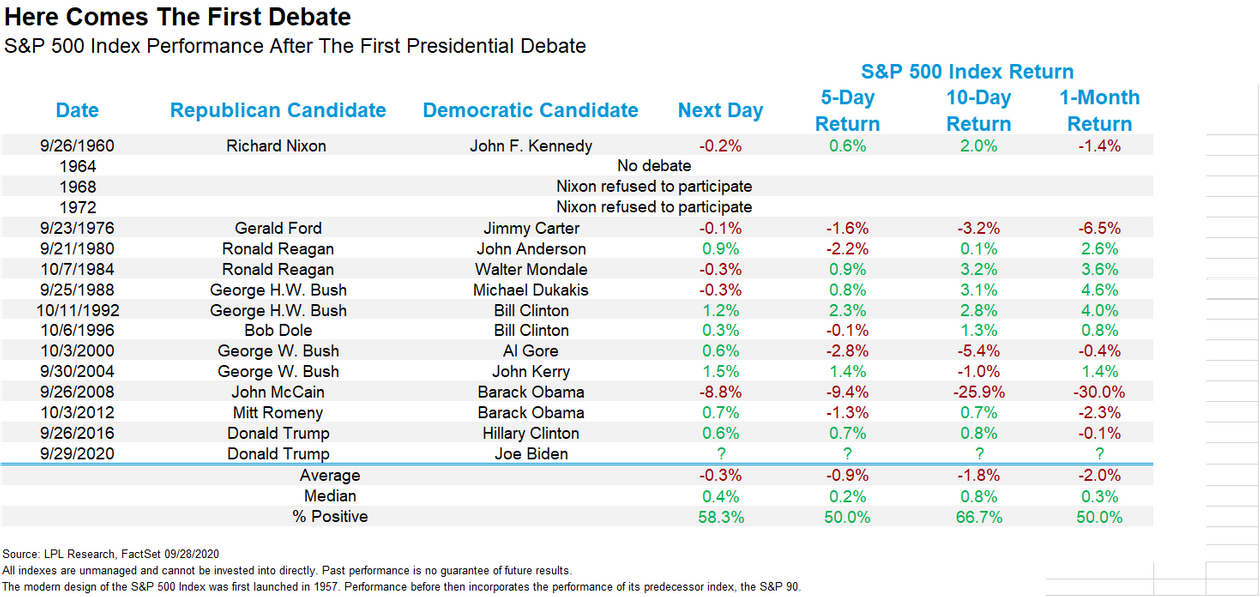Select the -30.0% one-month return value
The width and height of the screenshot is (1260, 597).
pyautogui.click(x=1099, y=392)
